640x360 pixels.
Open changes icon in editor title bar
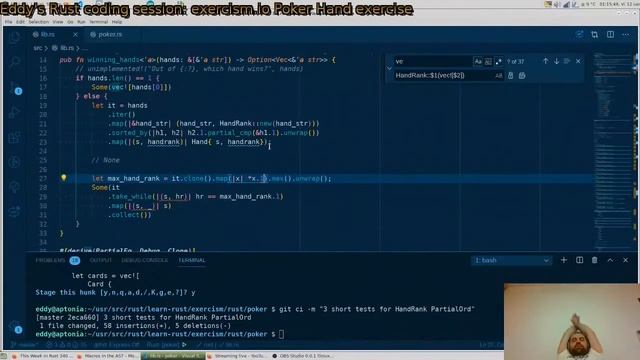click(579, 35)
